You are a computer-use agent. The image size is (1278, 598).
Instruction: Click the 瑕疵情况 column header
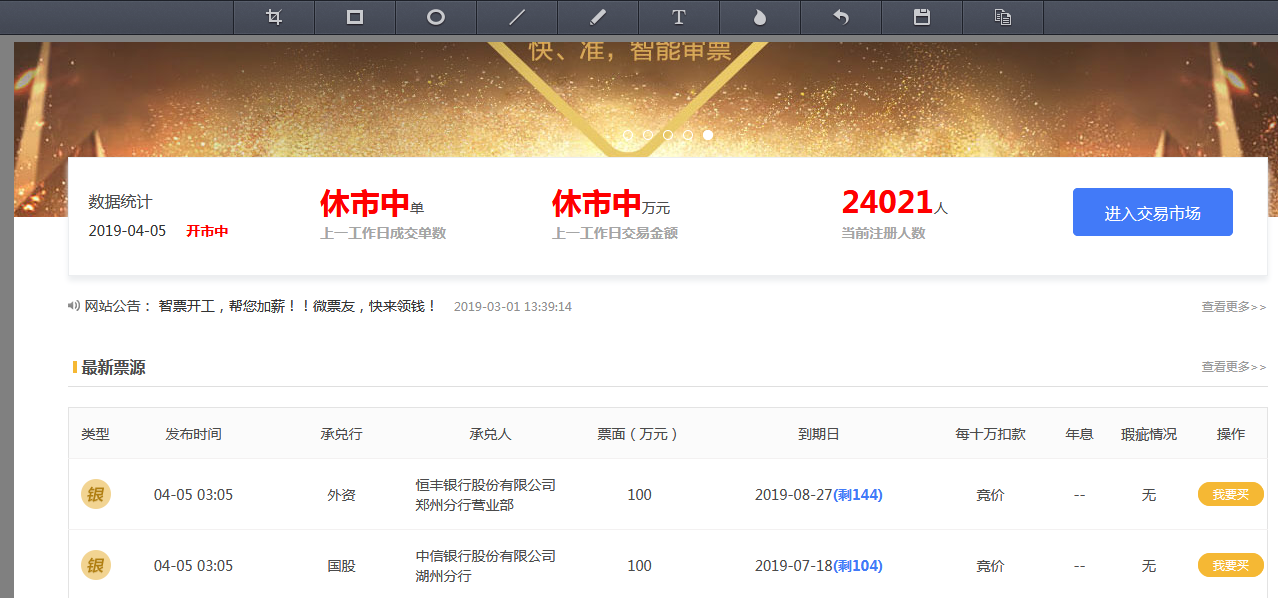click(1149, 434)
